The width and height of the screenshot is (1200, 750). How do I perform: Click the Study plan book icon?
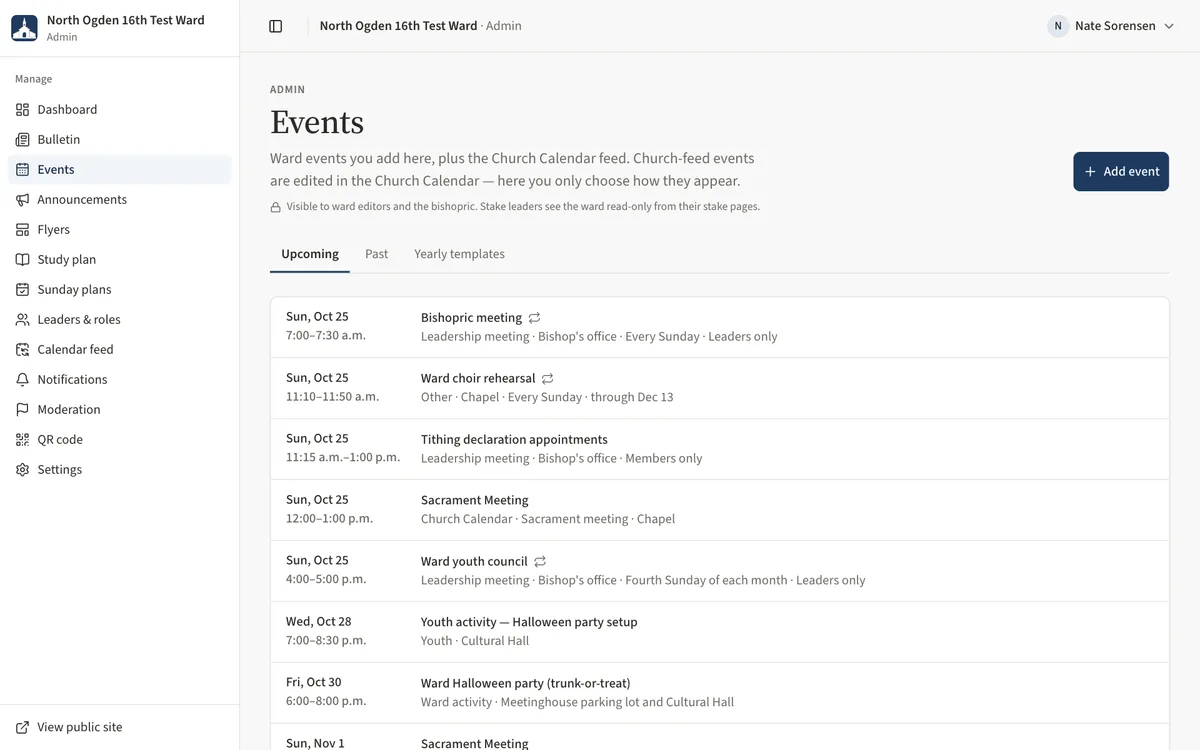pos(22,260)
